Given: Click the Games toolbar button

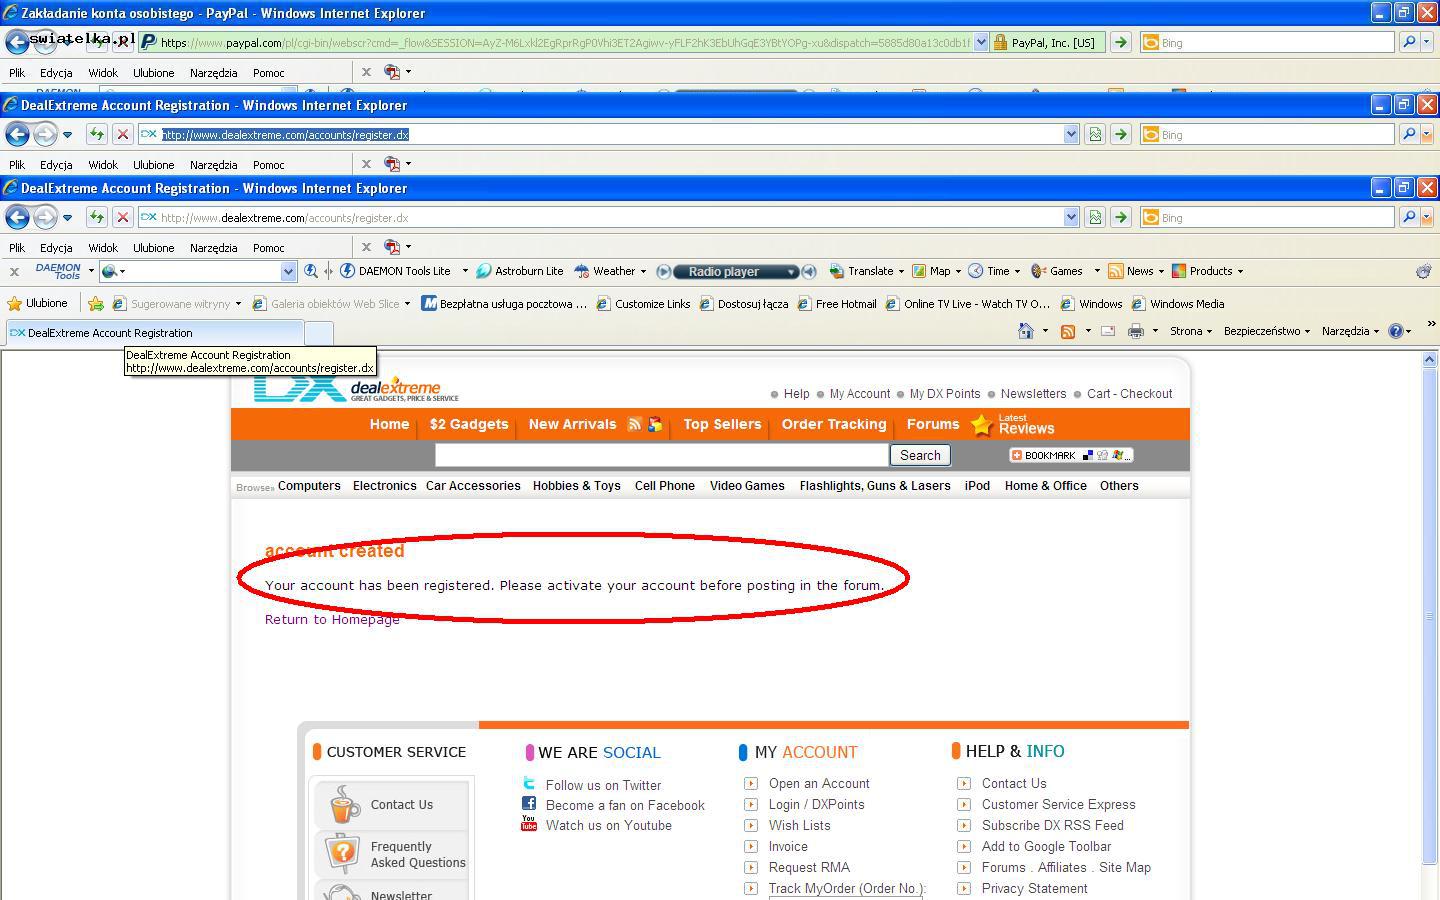Looking at the screenshot, I should [x=1057, y=271].
